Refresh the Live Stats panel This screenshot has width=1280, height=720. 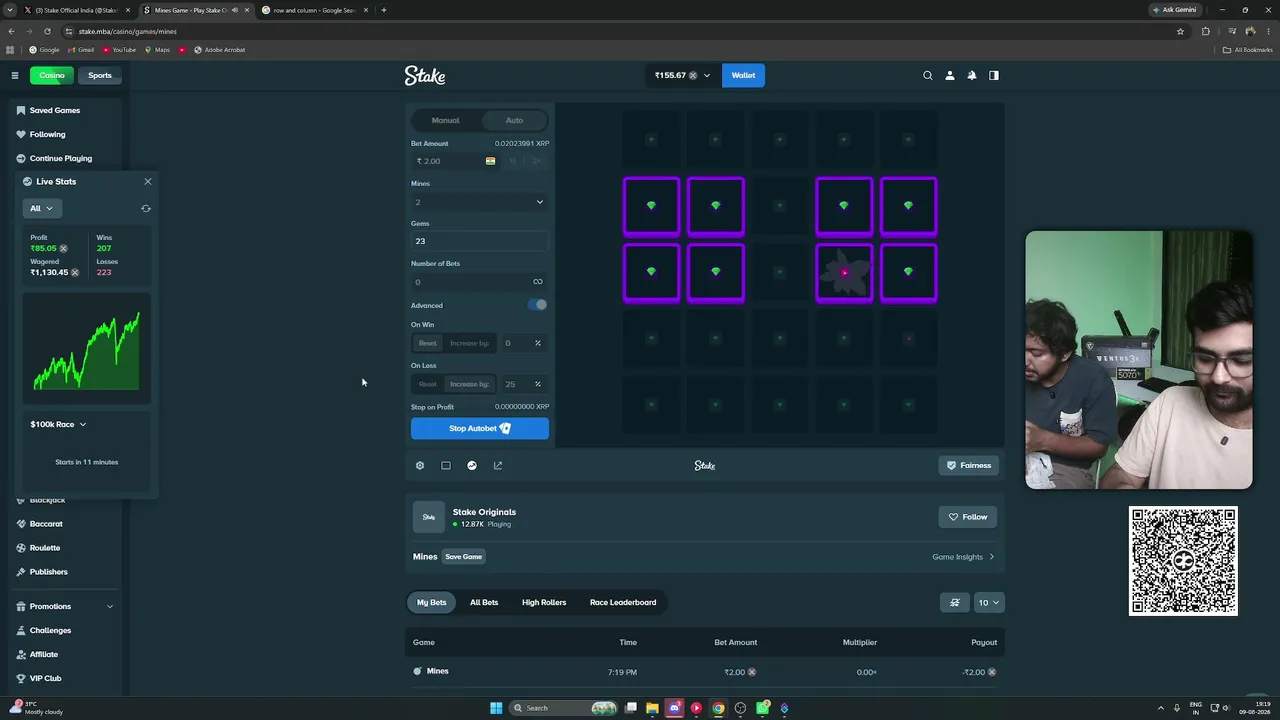[x=146, y=208]
